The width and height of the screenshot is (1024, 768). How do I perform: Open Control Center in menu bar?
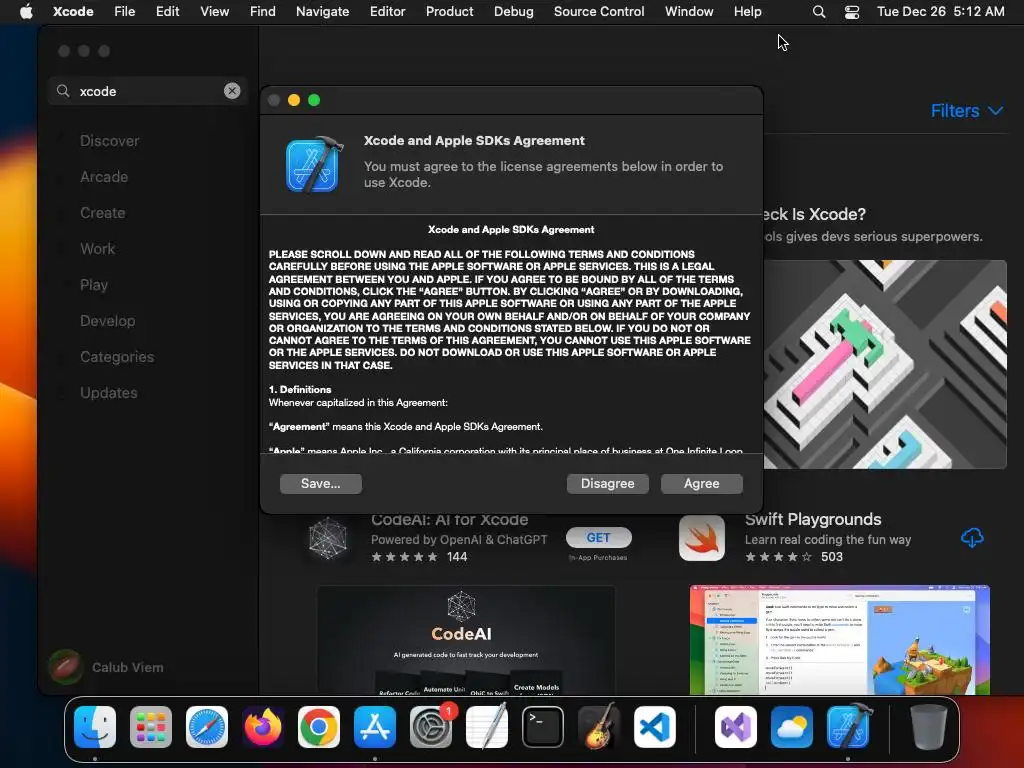point(852,12)
